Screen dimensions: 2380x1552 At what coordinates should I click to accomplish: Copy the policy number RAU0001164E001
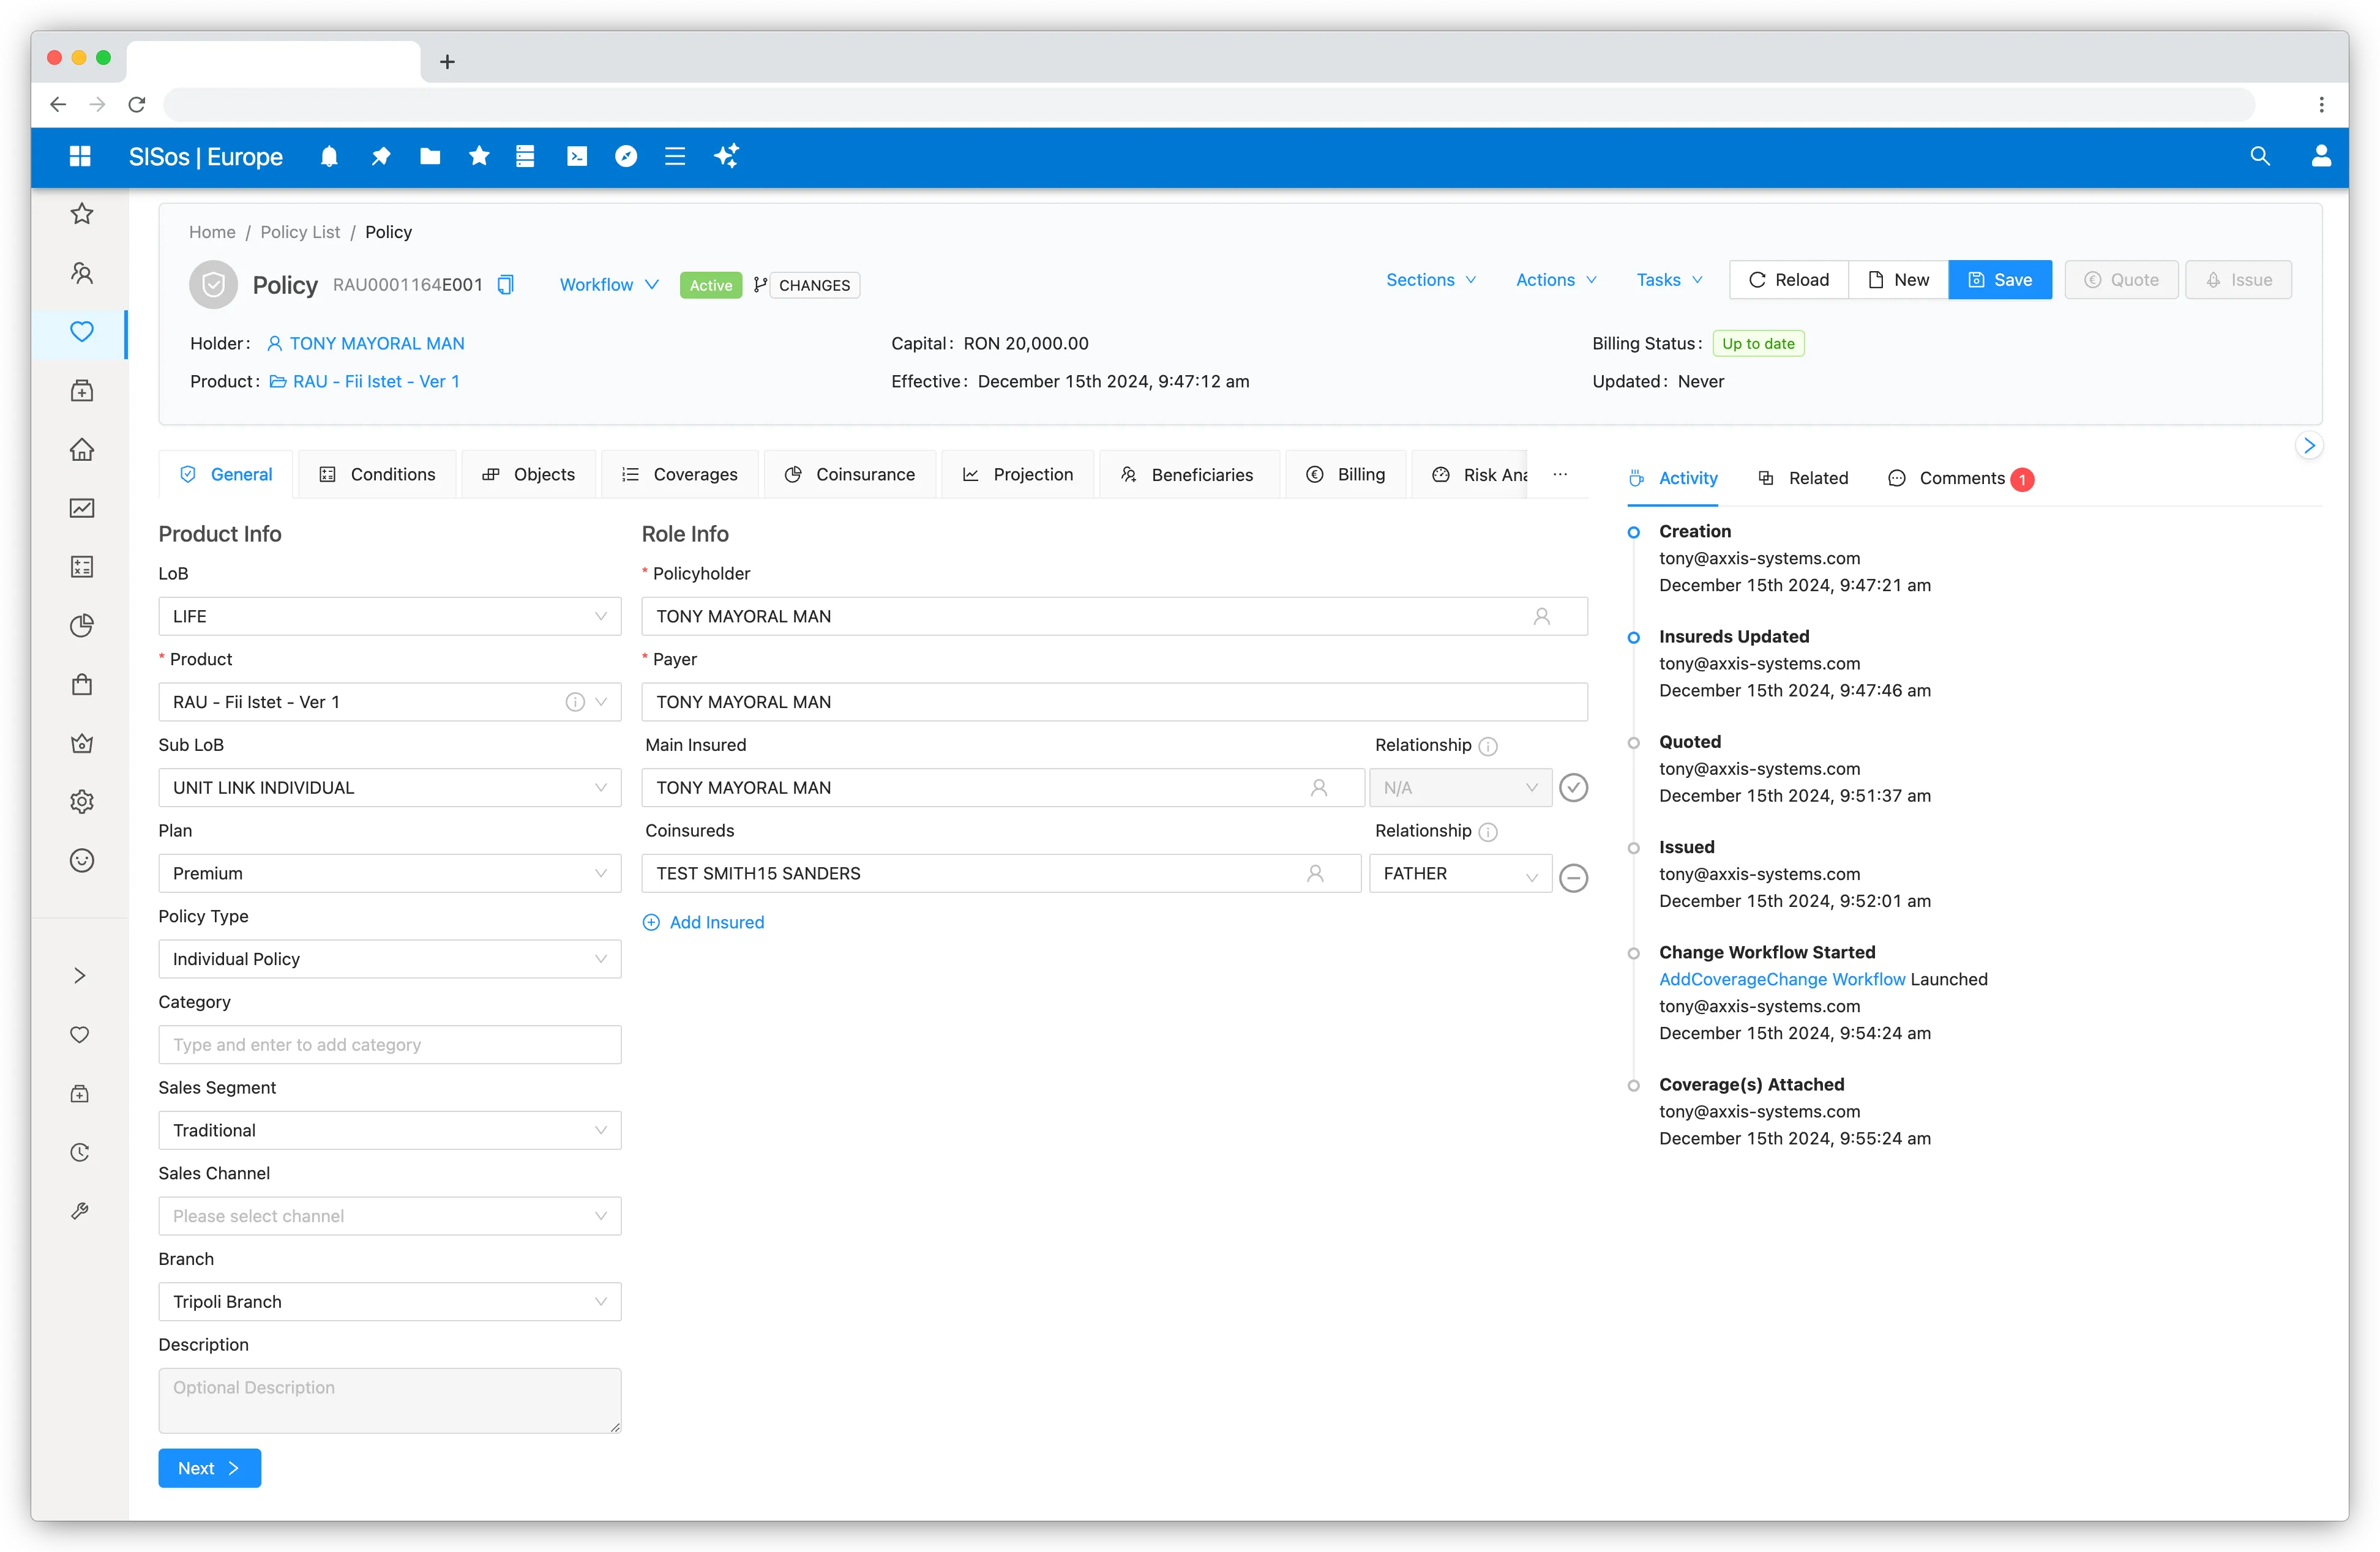(x=506, y=285)
